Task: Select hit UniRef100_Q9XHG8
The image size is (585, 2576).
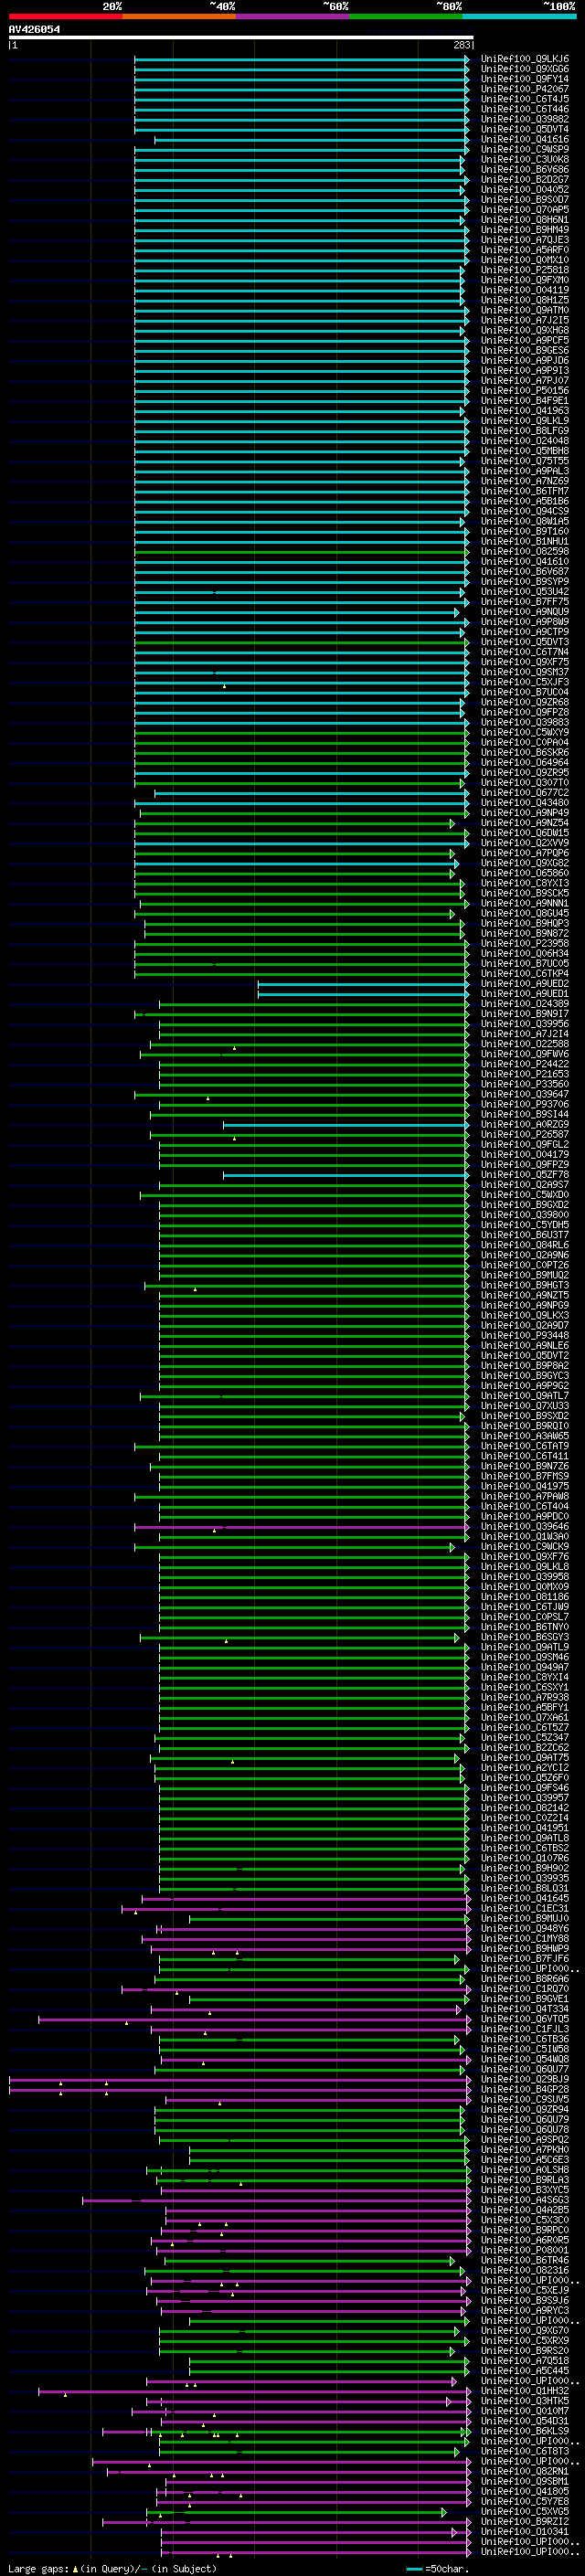Action: point(525,330)
